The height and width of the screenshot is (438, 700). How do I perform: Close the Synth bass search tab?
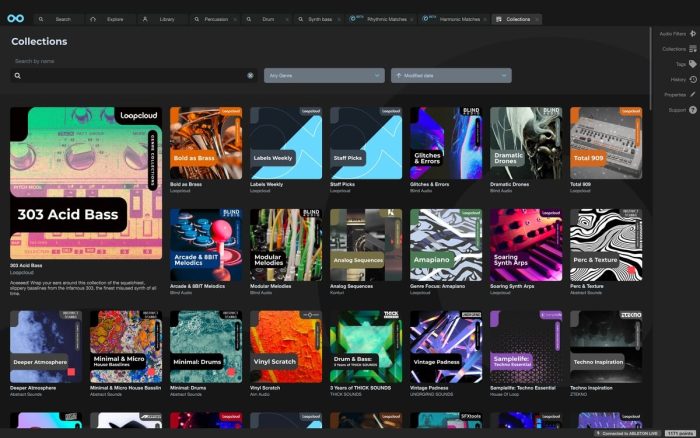pos(339,20)
